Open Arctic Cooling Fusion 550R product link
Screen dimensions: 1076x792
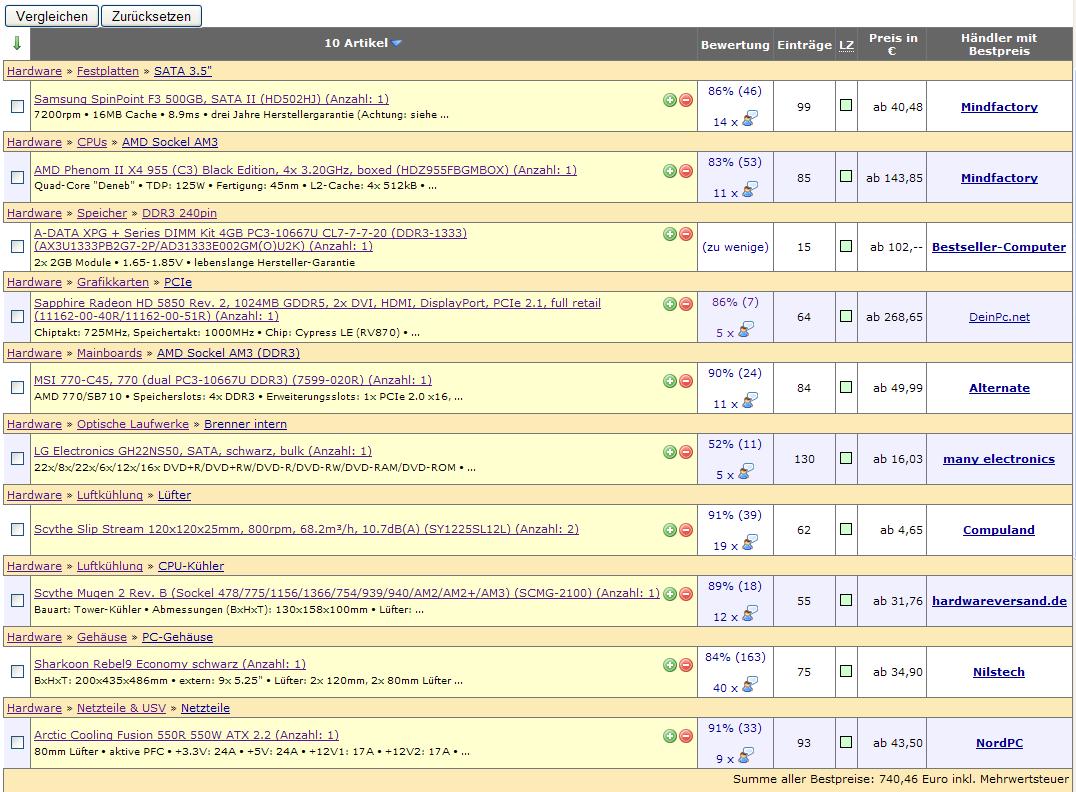pos(187,735)
